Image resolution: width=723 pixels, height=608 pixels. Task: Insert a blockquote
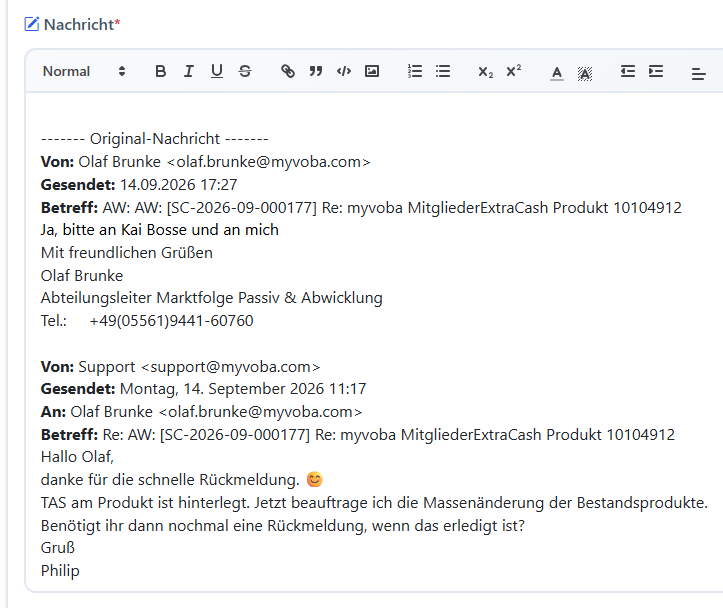click(x=316, y=71)
